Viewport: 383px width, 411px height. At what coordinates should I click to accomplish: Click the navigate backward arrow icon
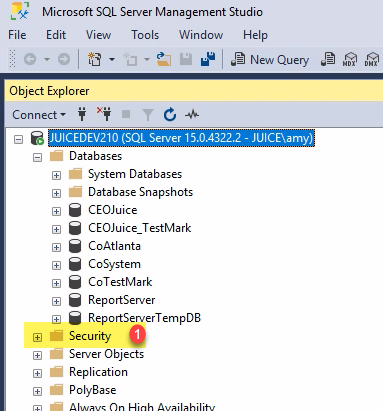pyautogui.click(x=30, y=59)
